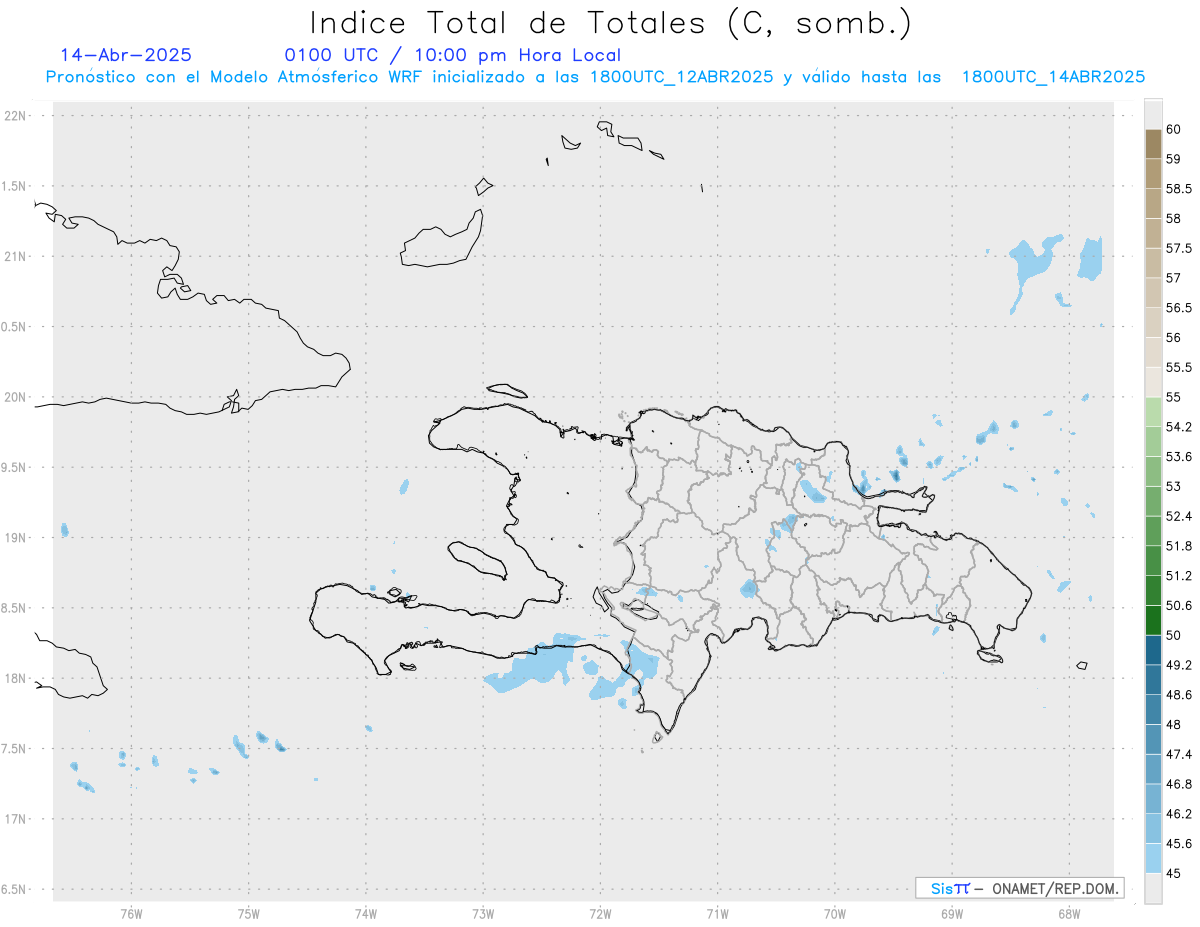Select the date label "14-Abr-2025"

[x=126, y=55]
